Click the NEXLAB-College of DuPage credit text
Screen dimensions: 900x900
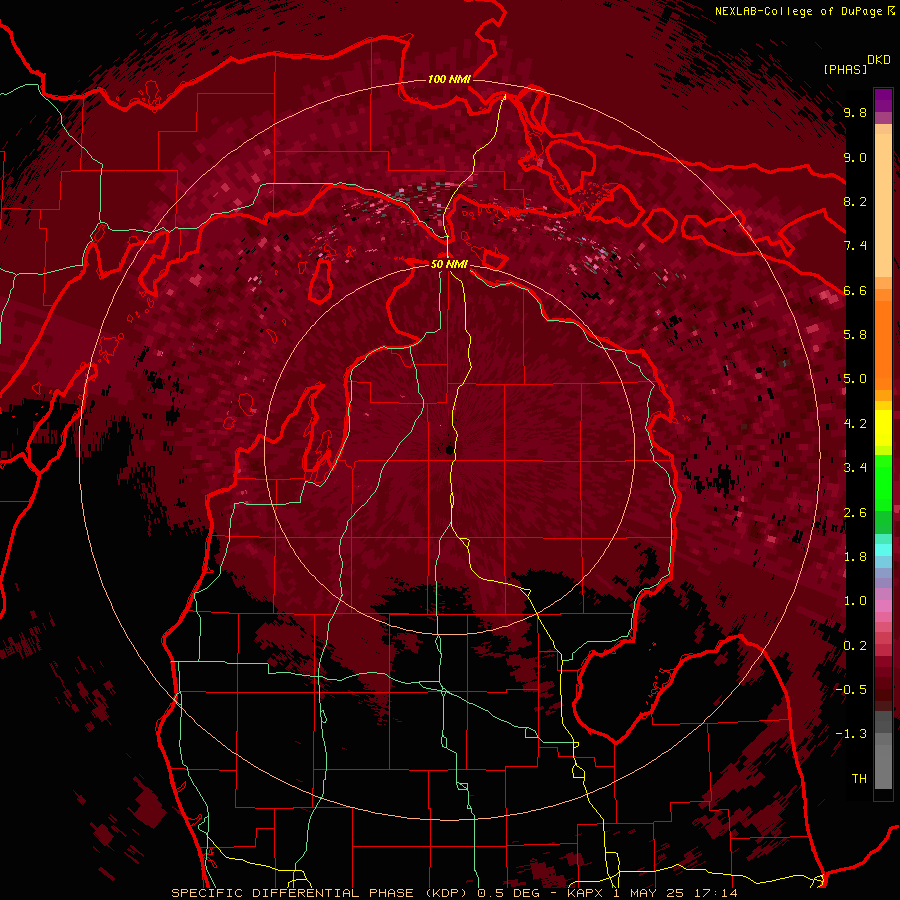tap(799, 11)
